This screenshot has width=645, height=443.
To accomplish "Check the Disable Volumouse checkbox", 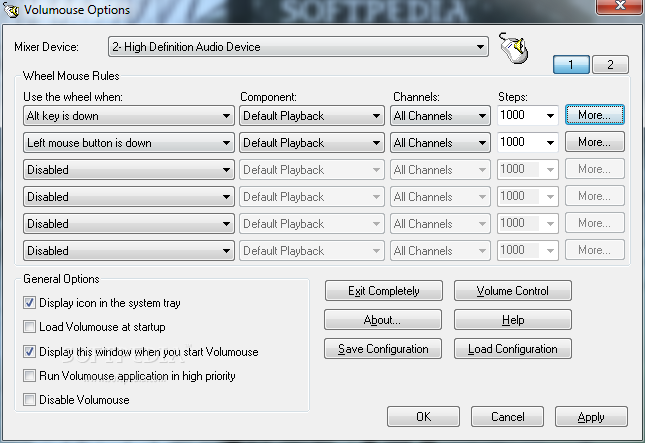I will [x=29, y=399].
